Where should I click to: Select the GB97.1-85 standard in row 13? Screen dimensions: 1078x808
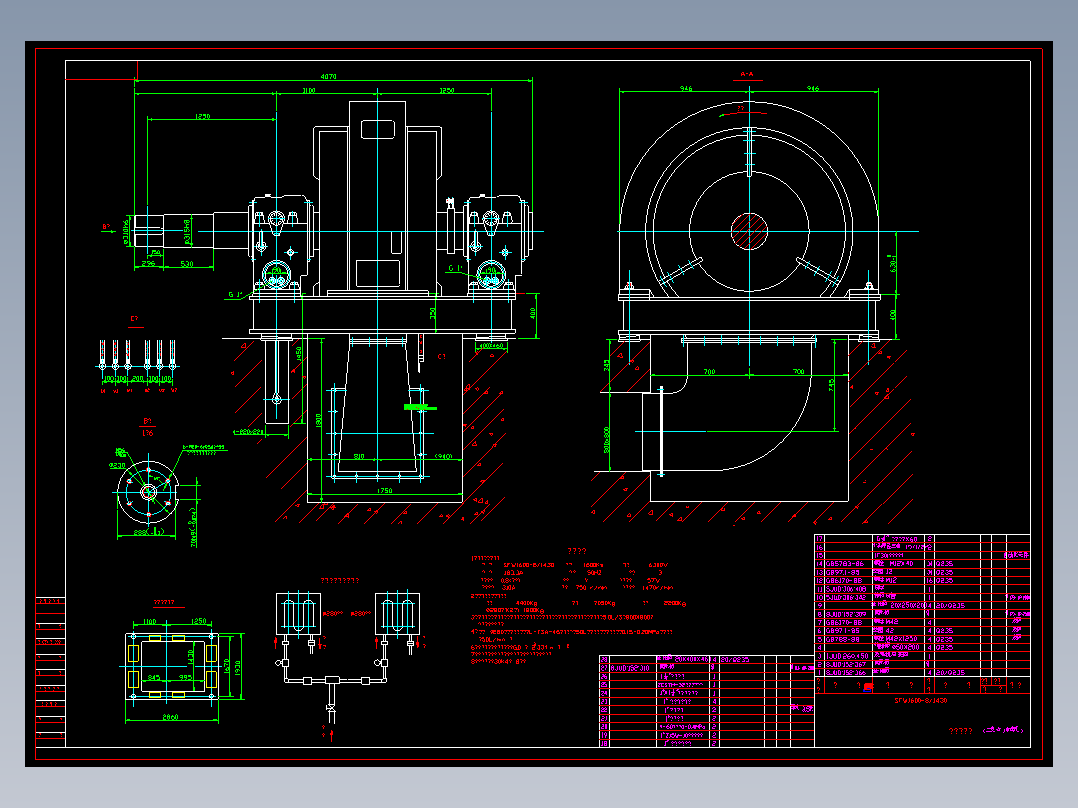coord(843,572)
